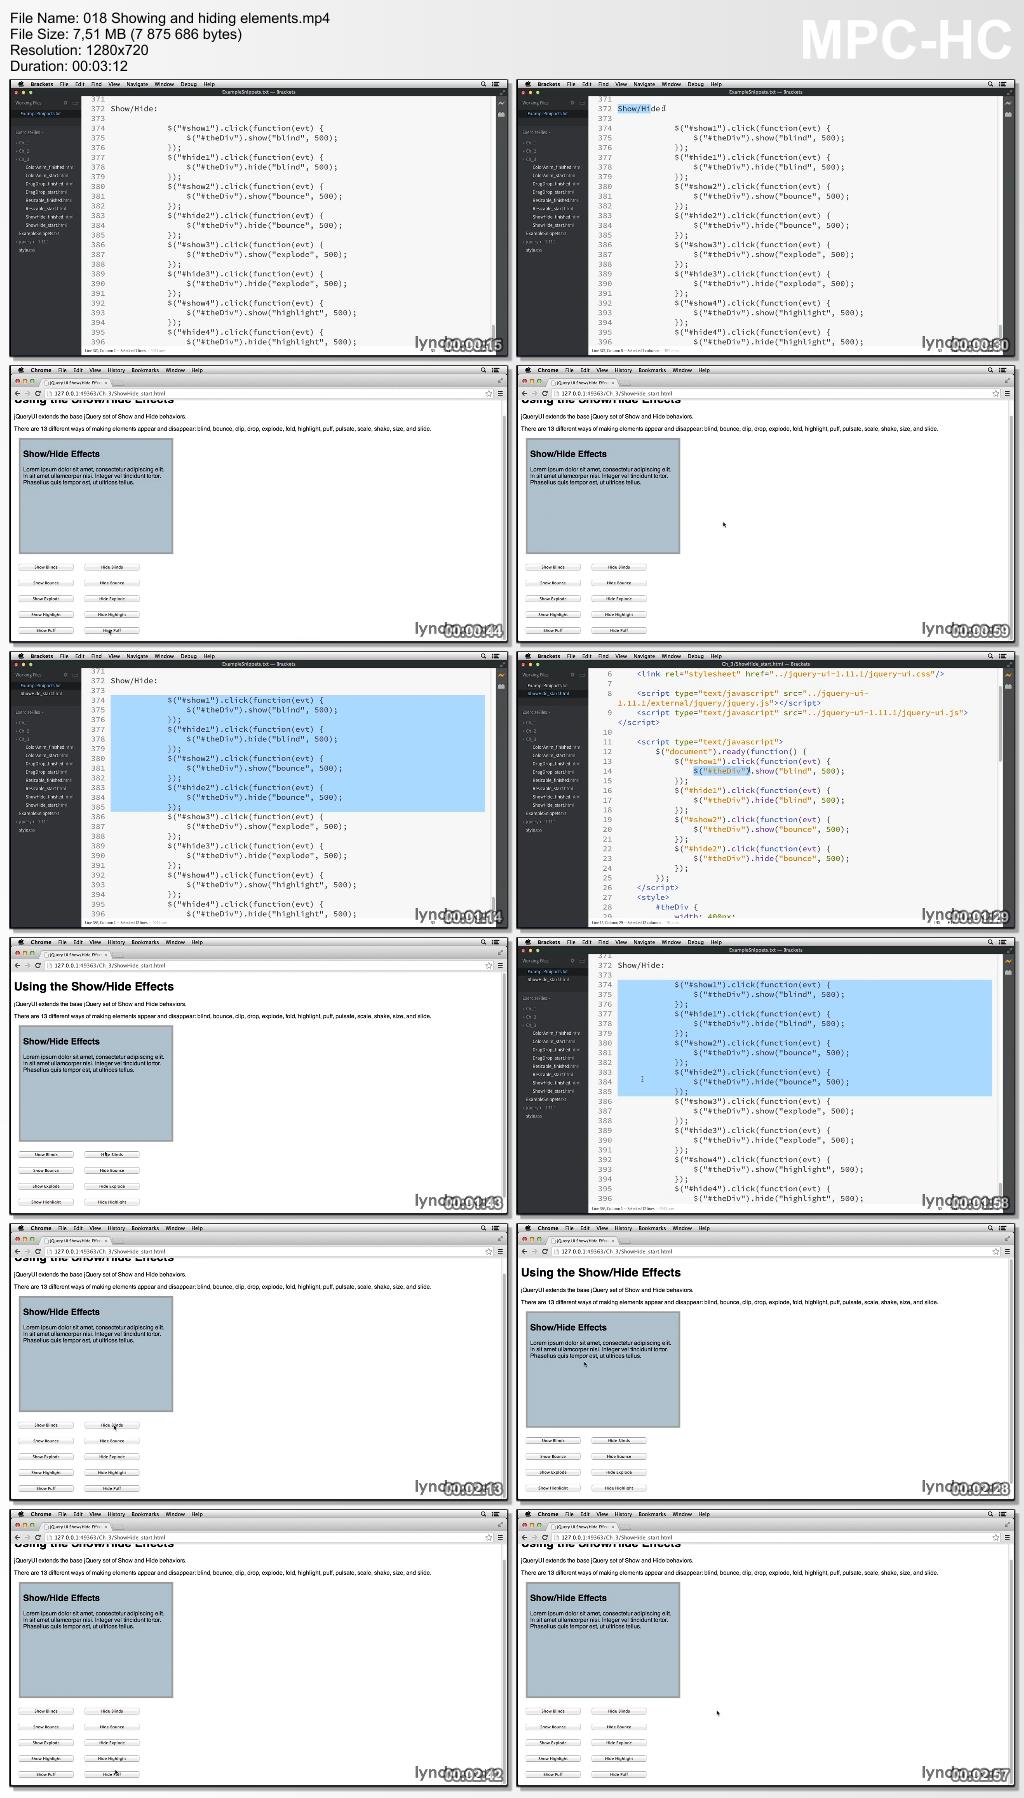Open Extension Manager in 00:01:29 frame
Screen dimensions: 1024x1798
(1010, 687)
